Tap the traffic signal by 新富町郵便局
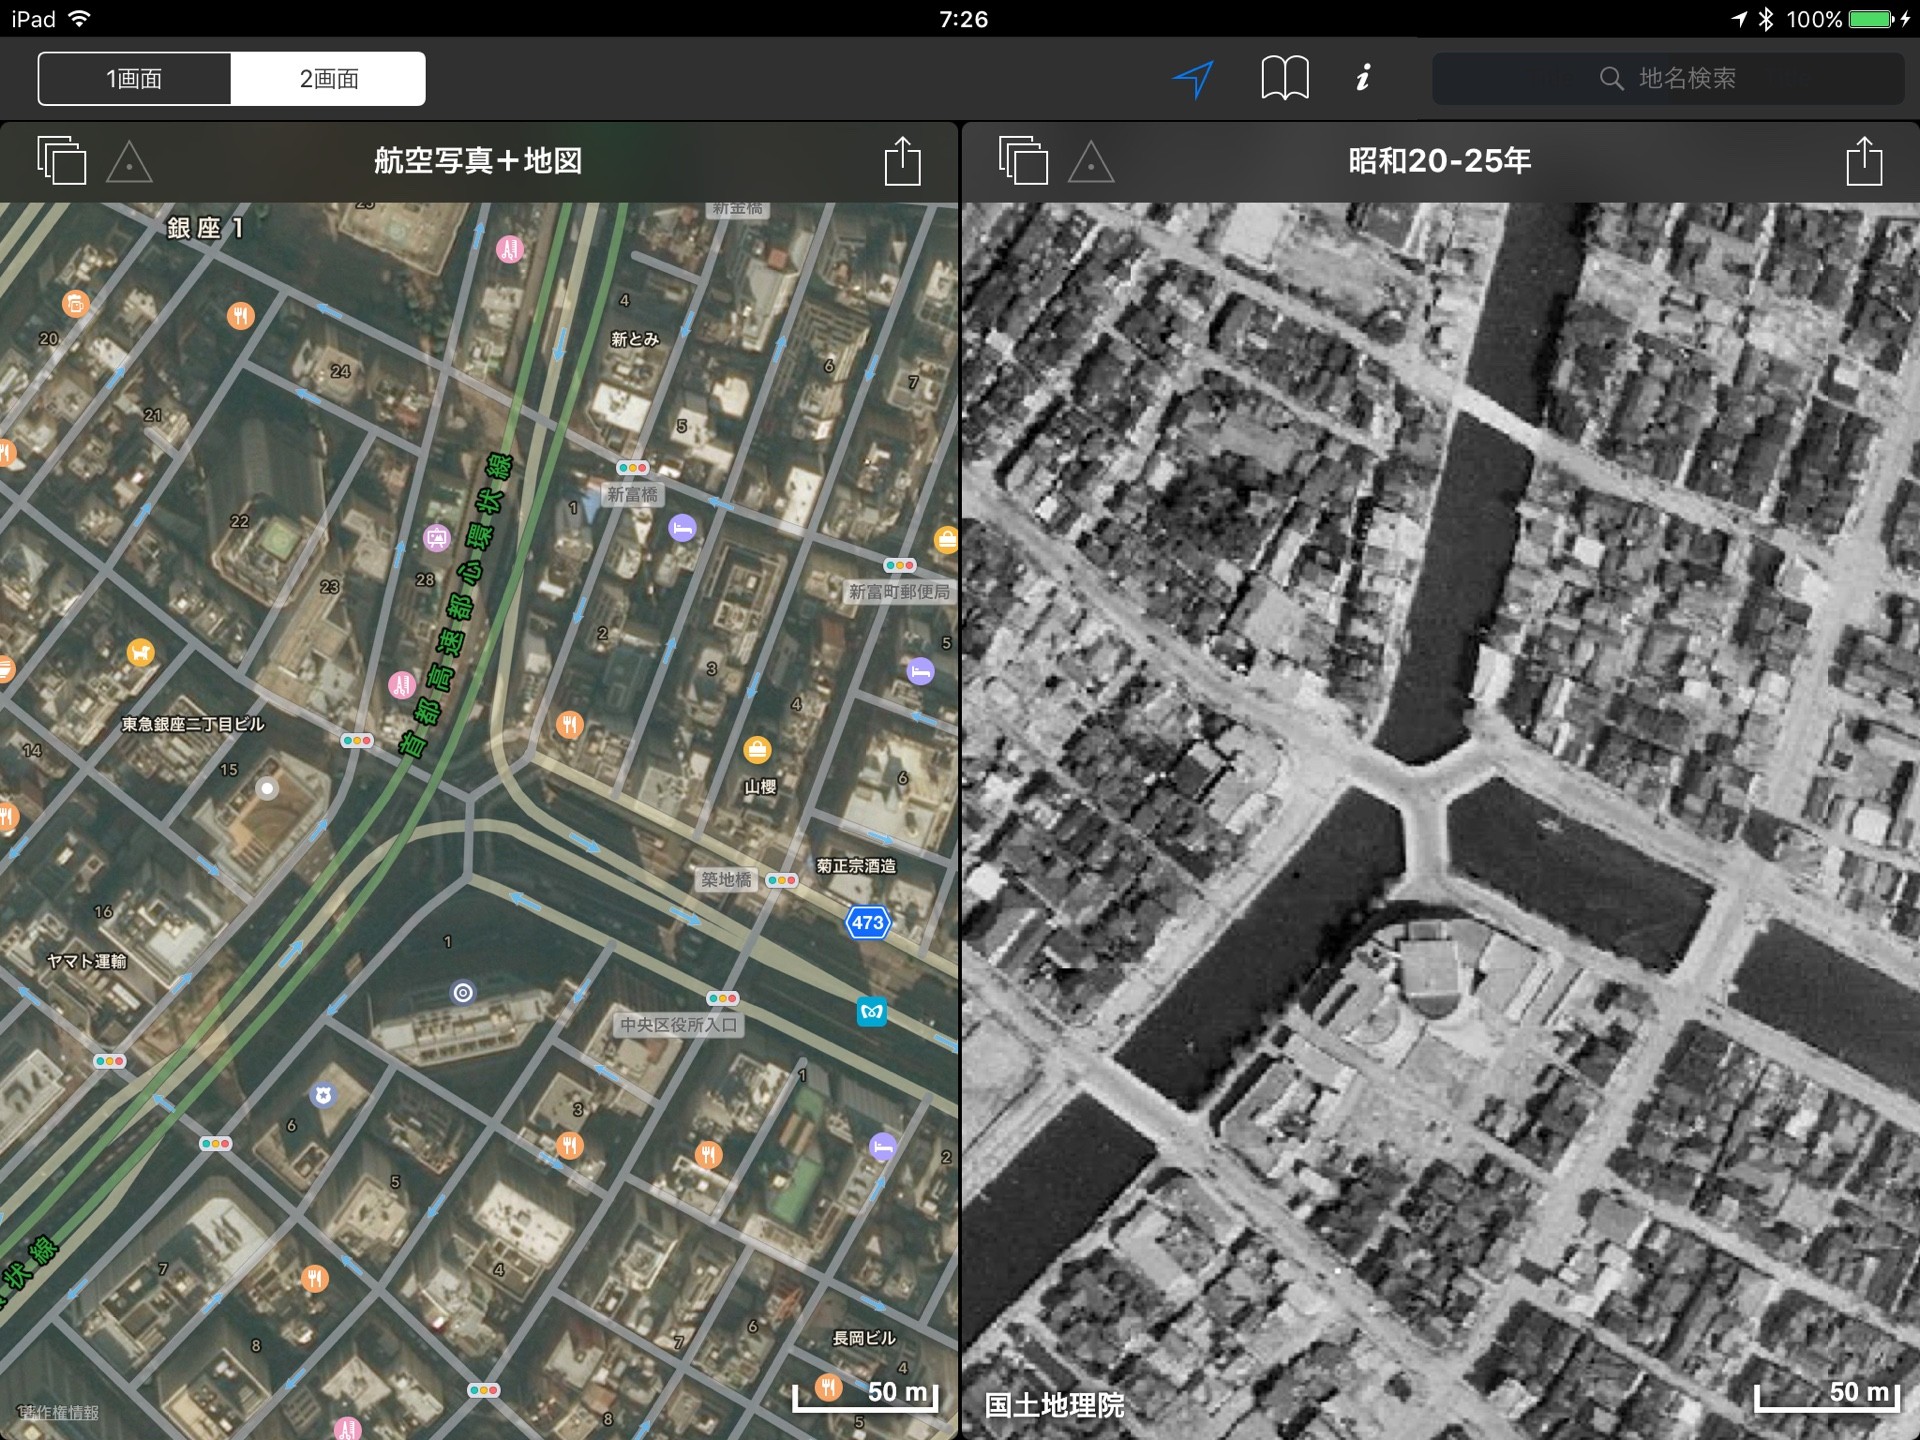This screenshot has height=1440, width=1920. [899, 565]
